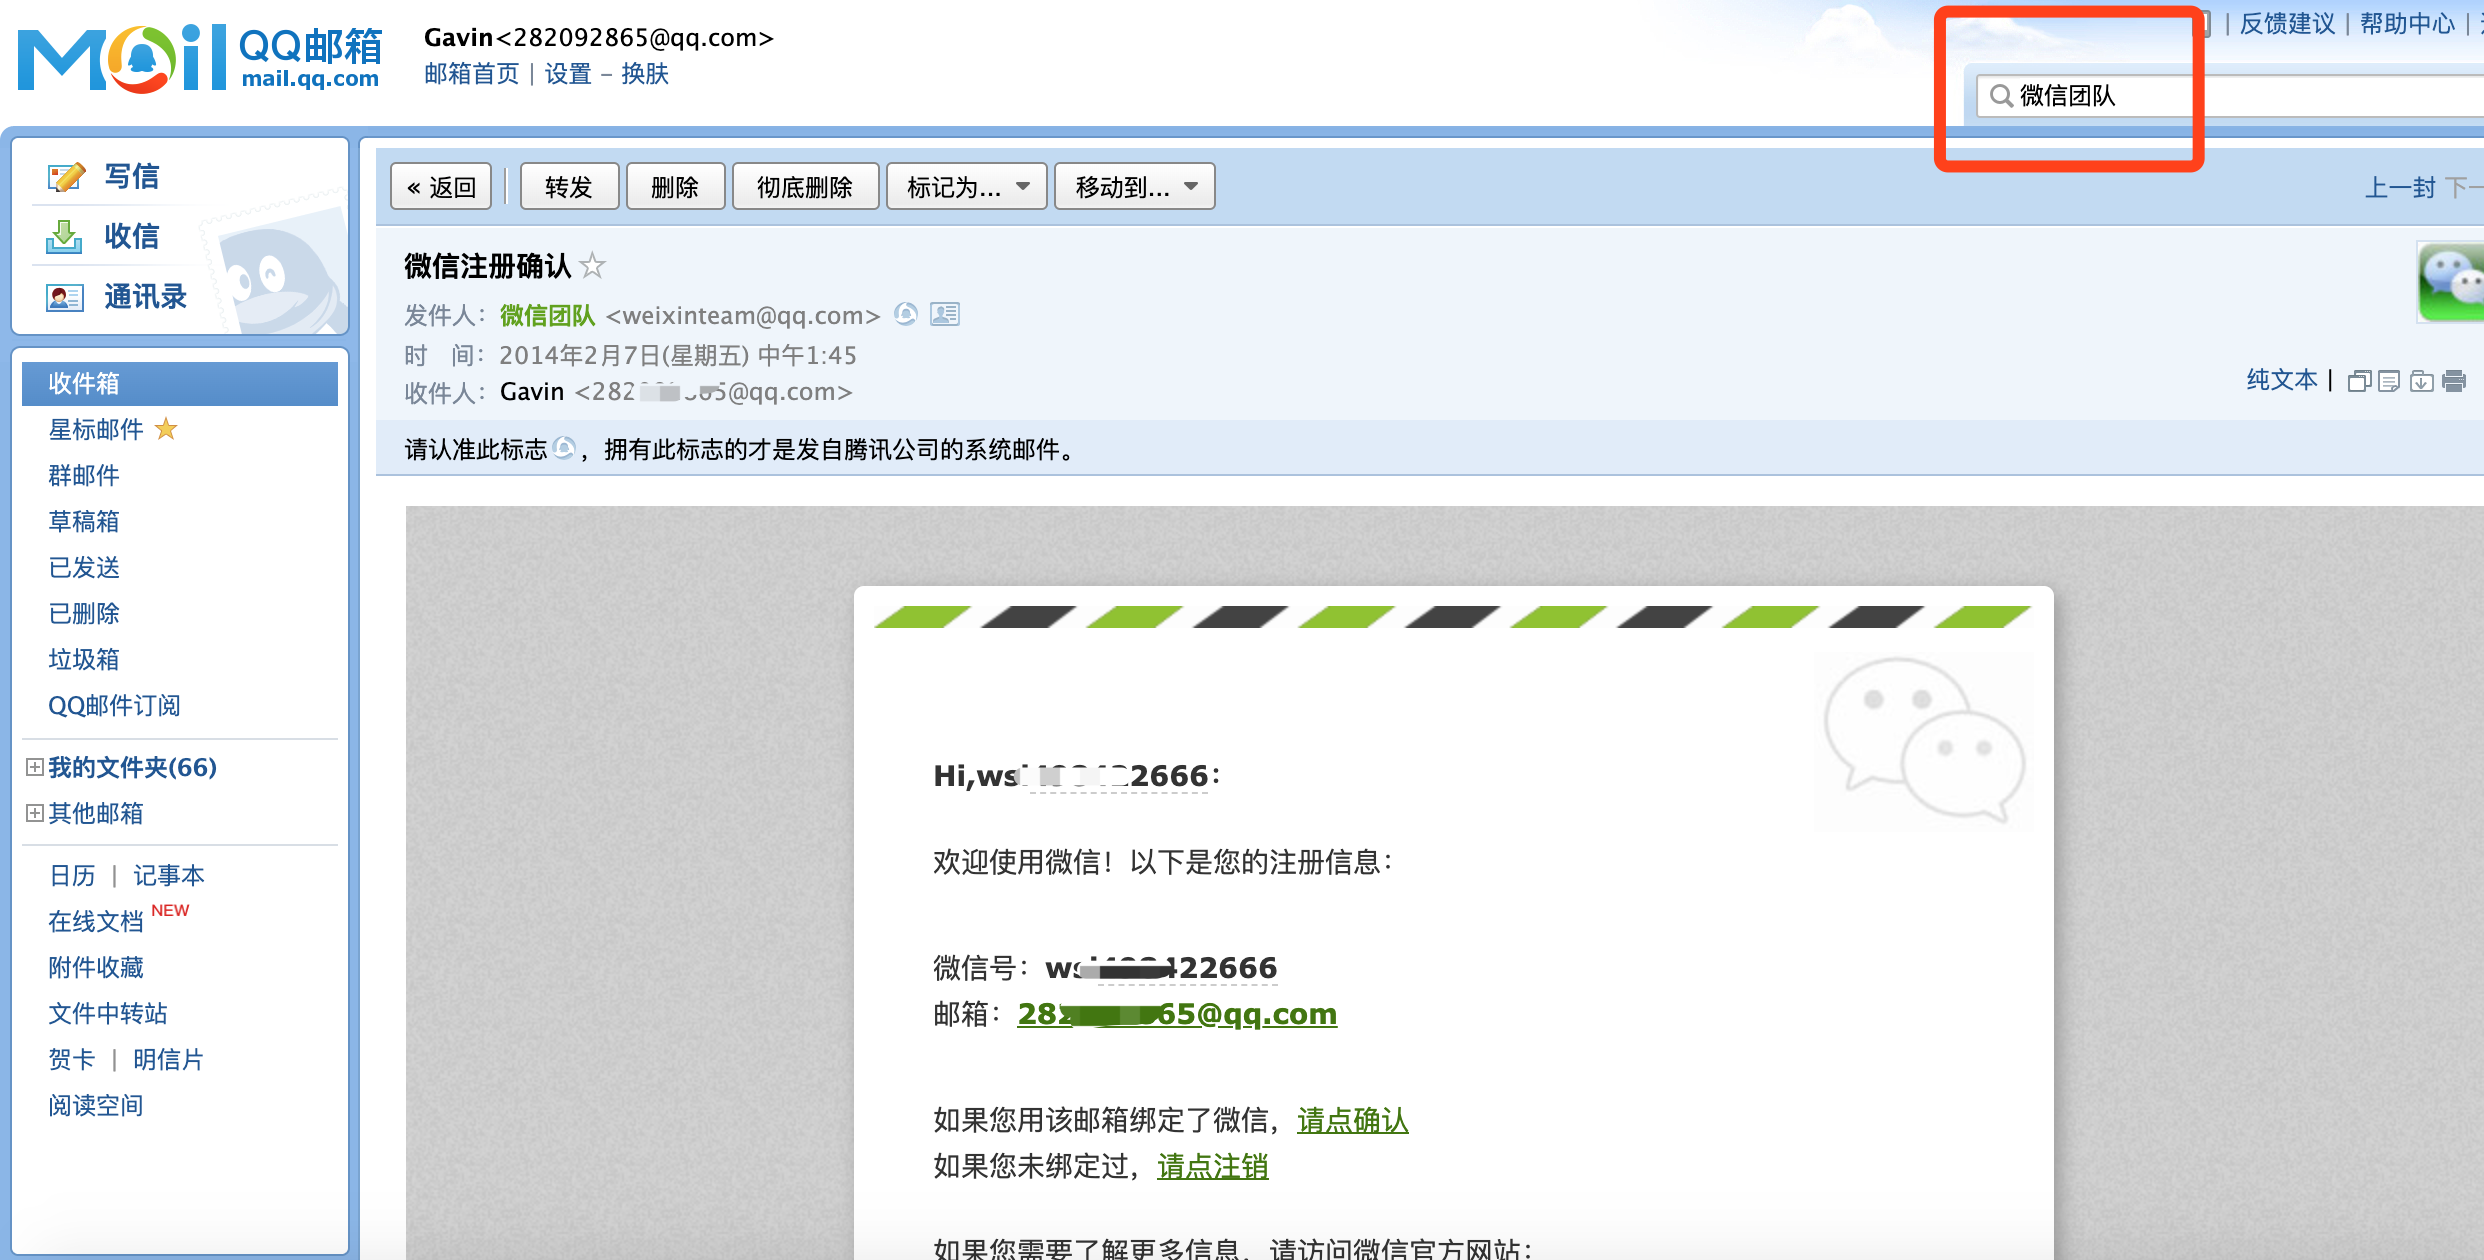Click the 返回 back button
The width and height of the screenshot is (2484, 1260).
[441, 187]
